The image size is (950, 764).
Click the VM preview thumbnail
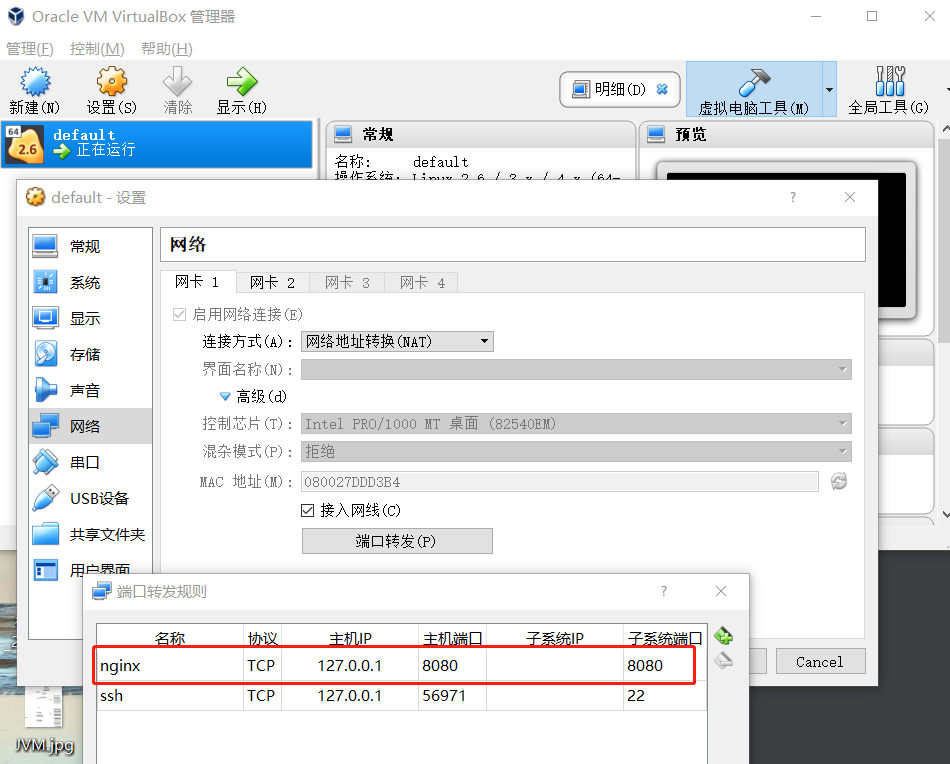tap(786, 239)
